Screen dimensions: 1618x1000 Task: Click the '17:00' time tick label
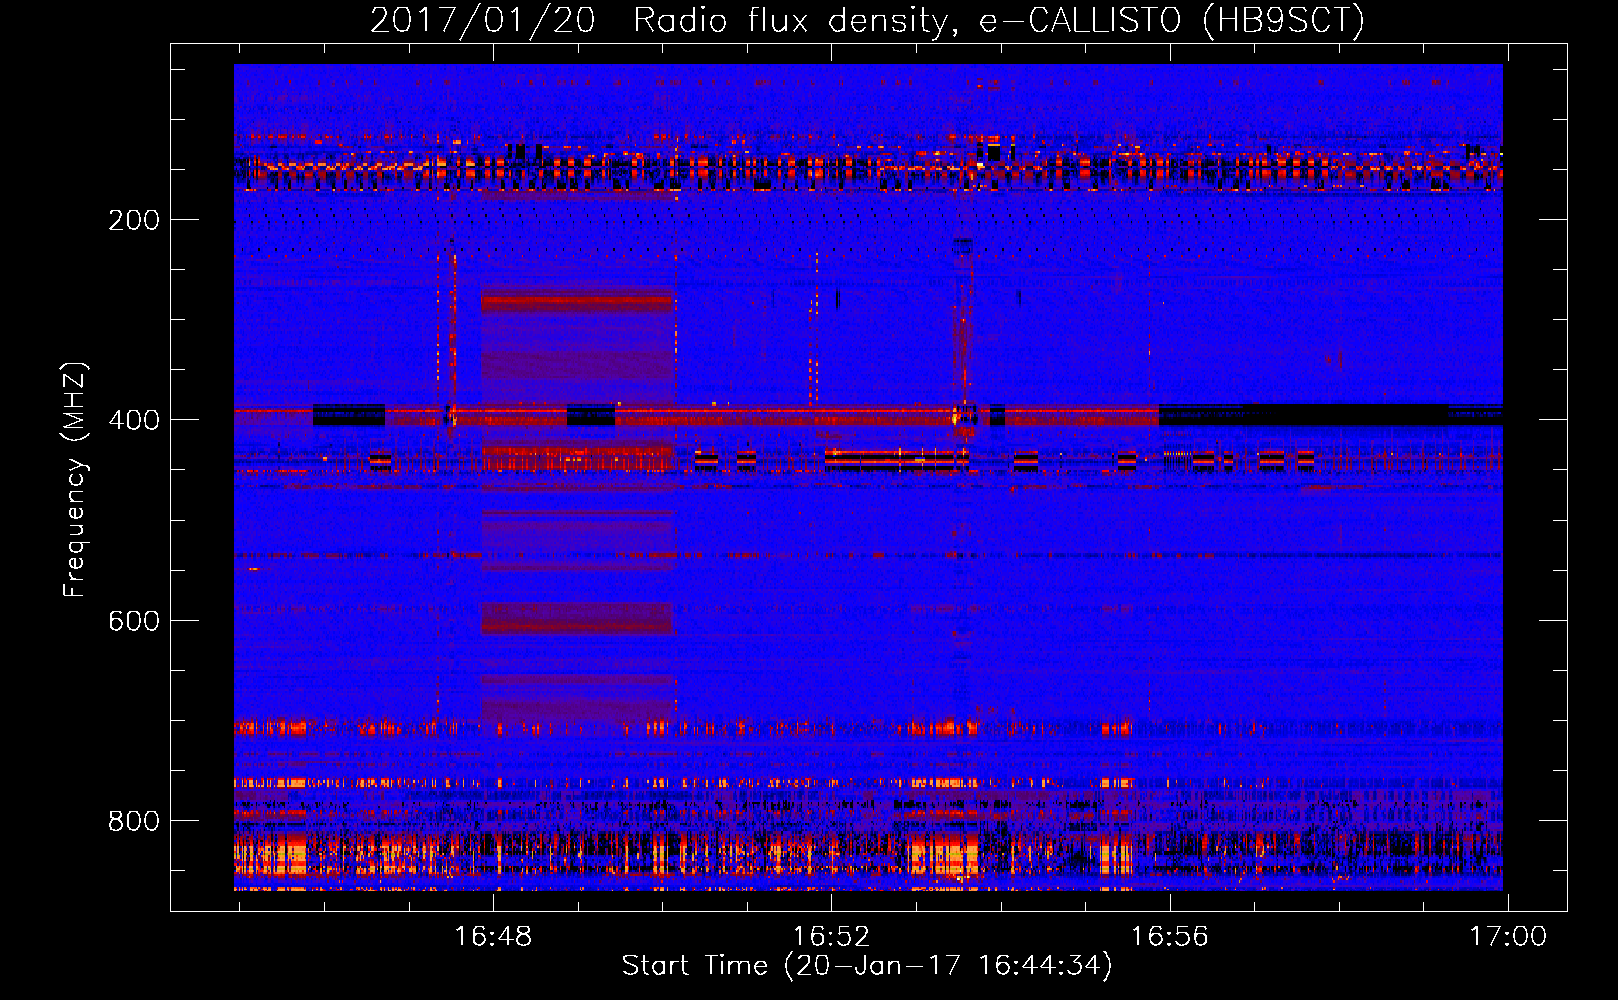1507,937
